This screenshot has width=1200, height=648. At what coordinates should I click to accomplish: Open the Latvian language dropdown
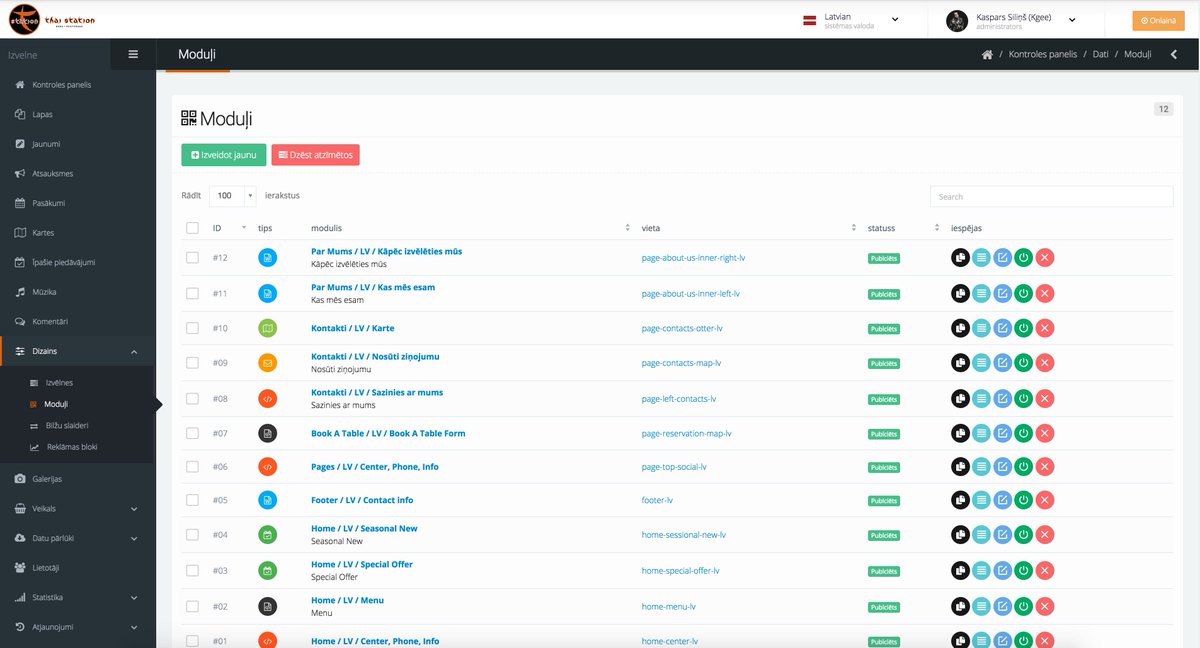click(851, 20)
